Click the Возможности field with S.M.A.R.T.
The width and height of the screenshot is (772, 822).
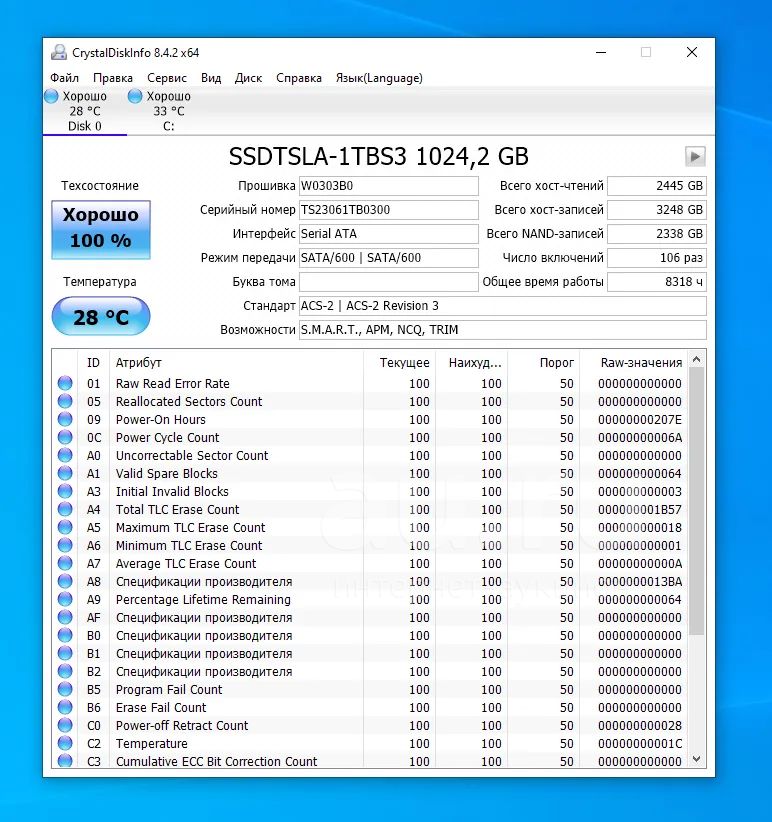[x=503, y=330]
